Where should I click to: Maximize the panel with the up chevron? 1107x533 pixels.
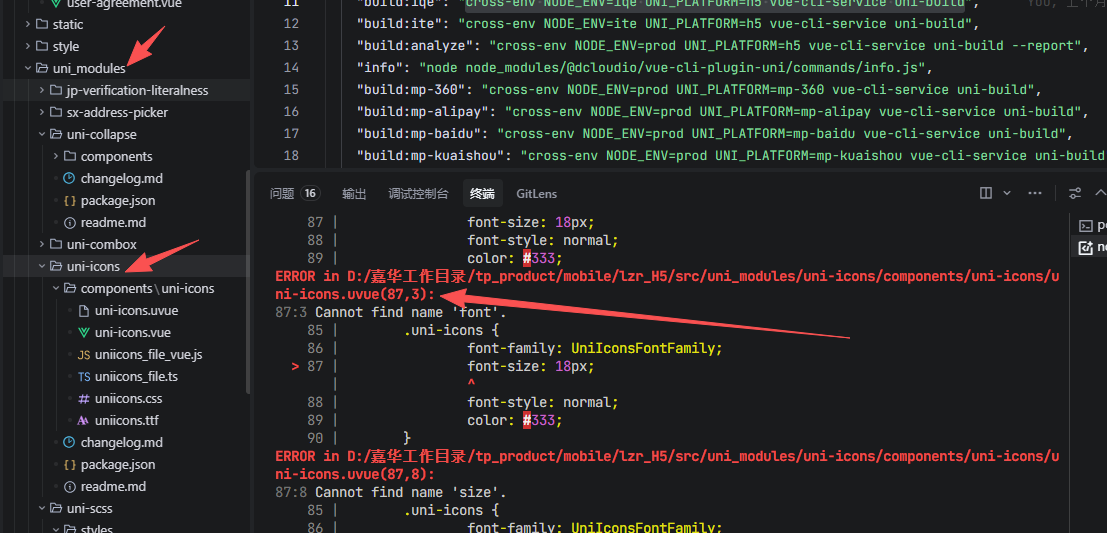[x=1100, y=193]
